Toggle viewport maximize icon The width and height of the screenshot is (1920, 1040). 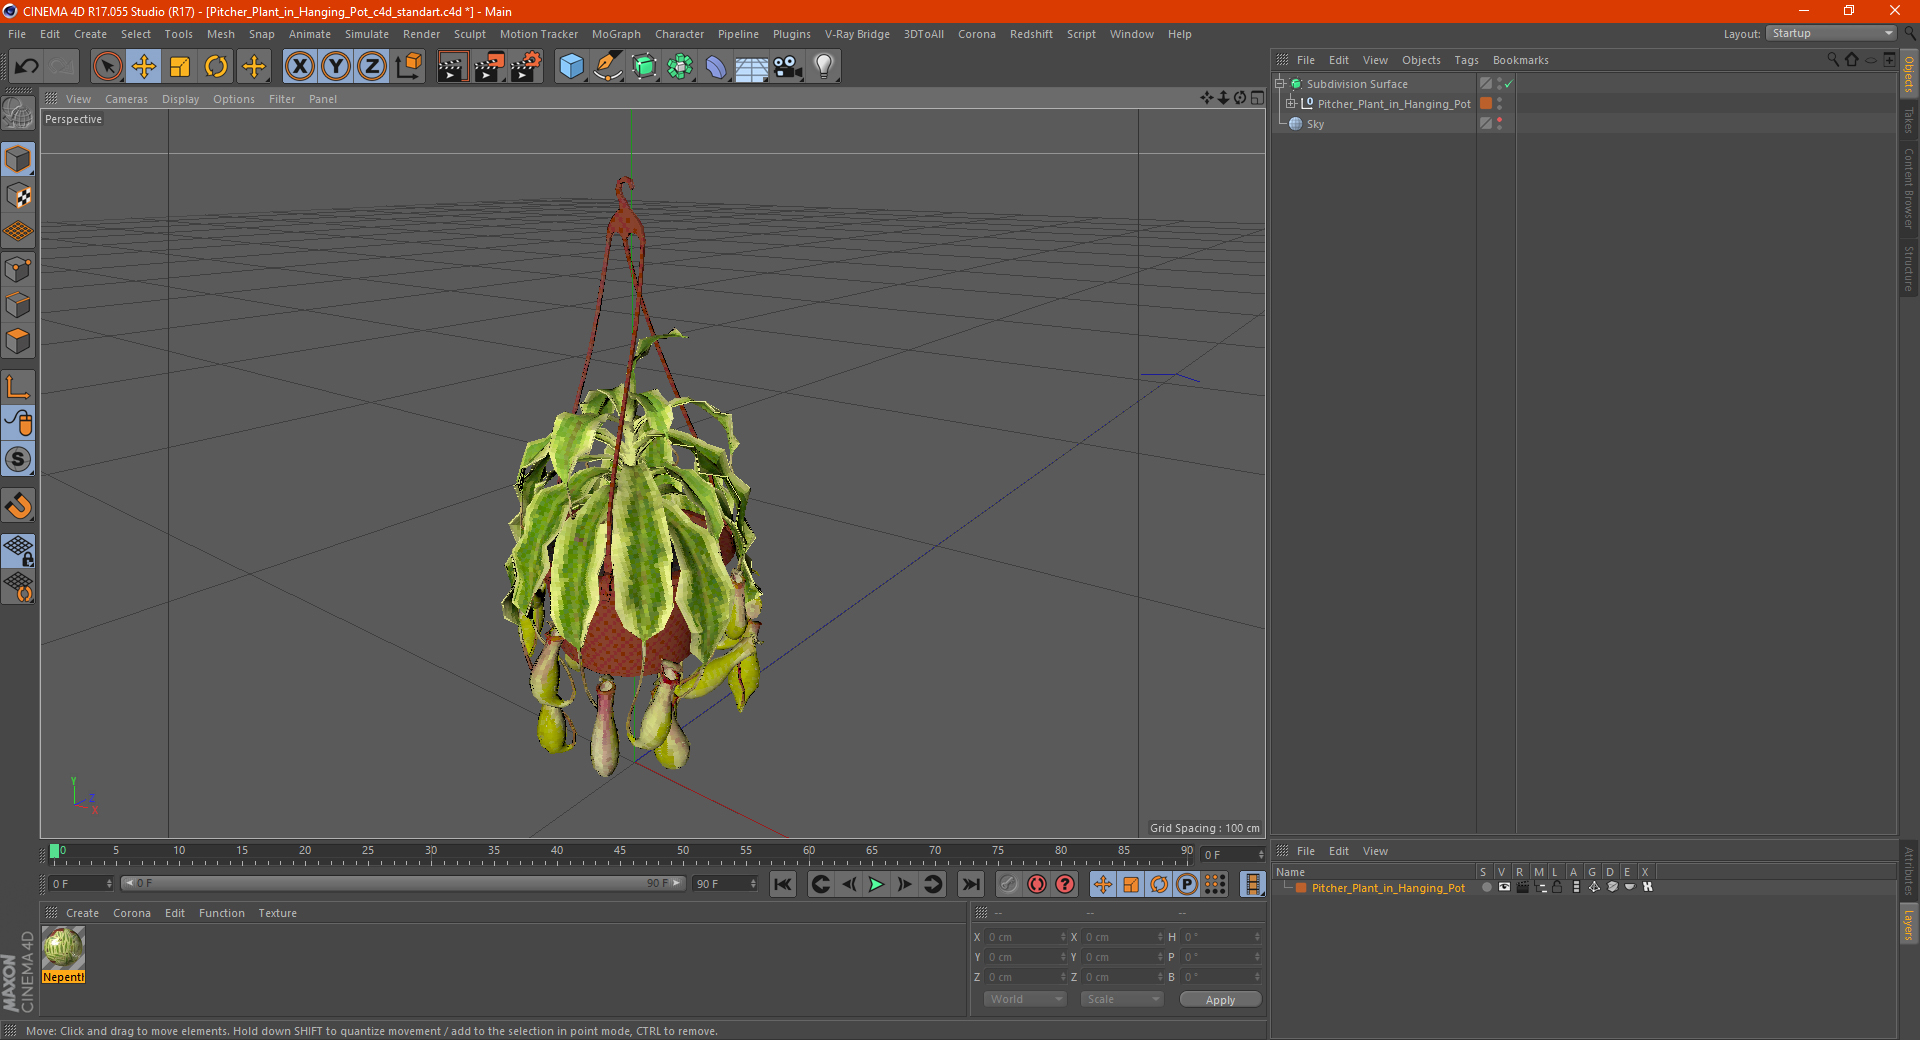click(1257, 98)
